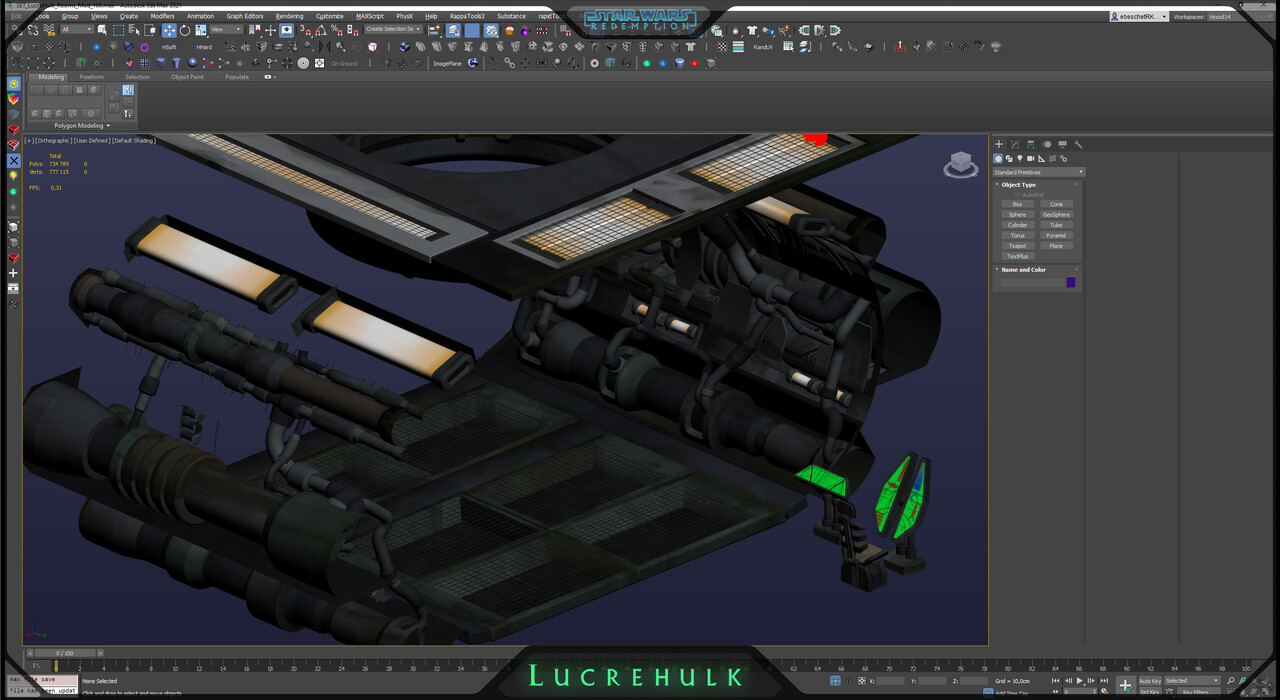Toggle Percent Snap tool
The height and width of the screenshot is (700, 1280).
pyautogui.click(x=336, y=30)
